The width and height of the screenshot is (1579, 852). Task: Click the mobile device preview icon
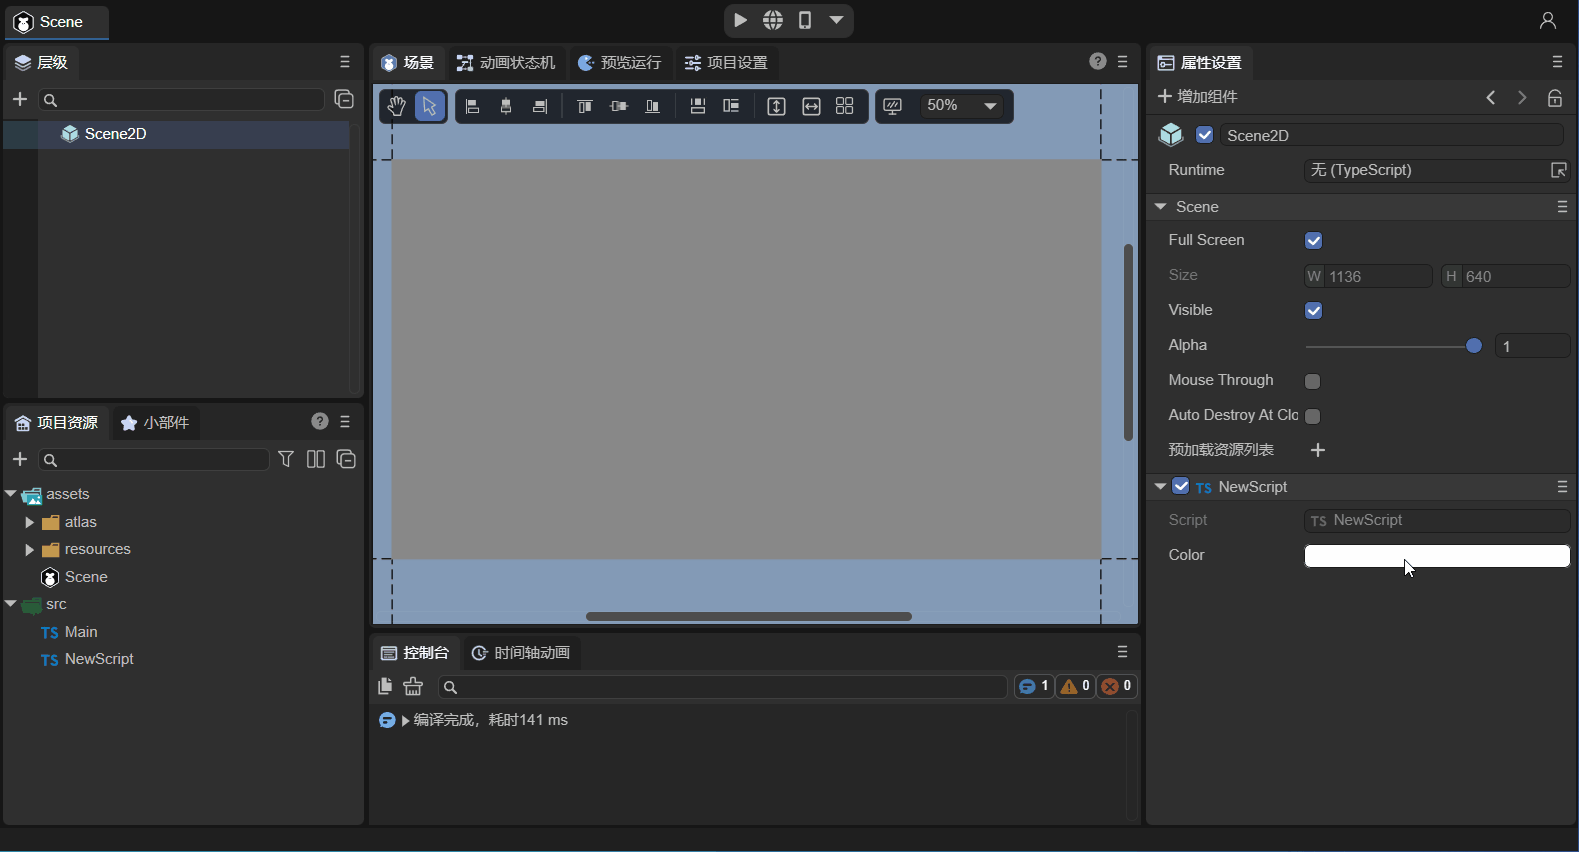(x=805, y=20)
